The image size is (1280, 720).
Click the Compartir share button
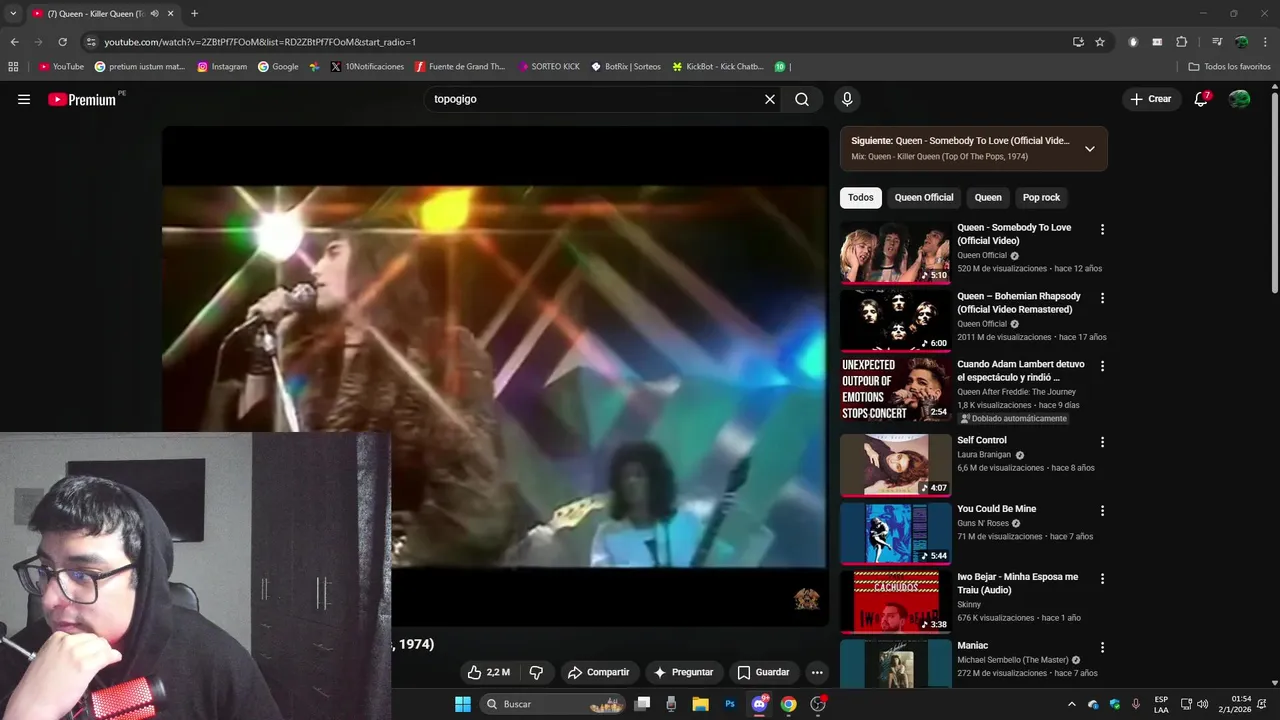(598, 672)
